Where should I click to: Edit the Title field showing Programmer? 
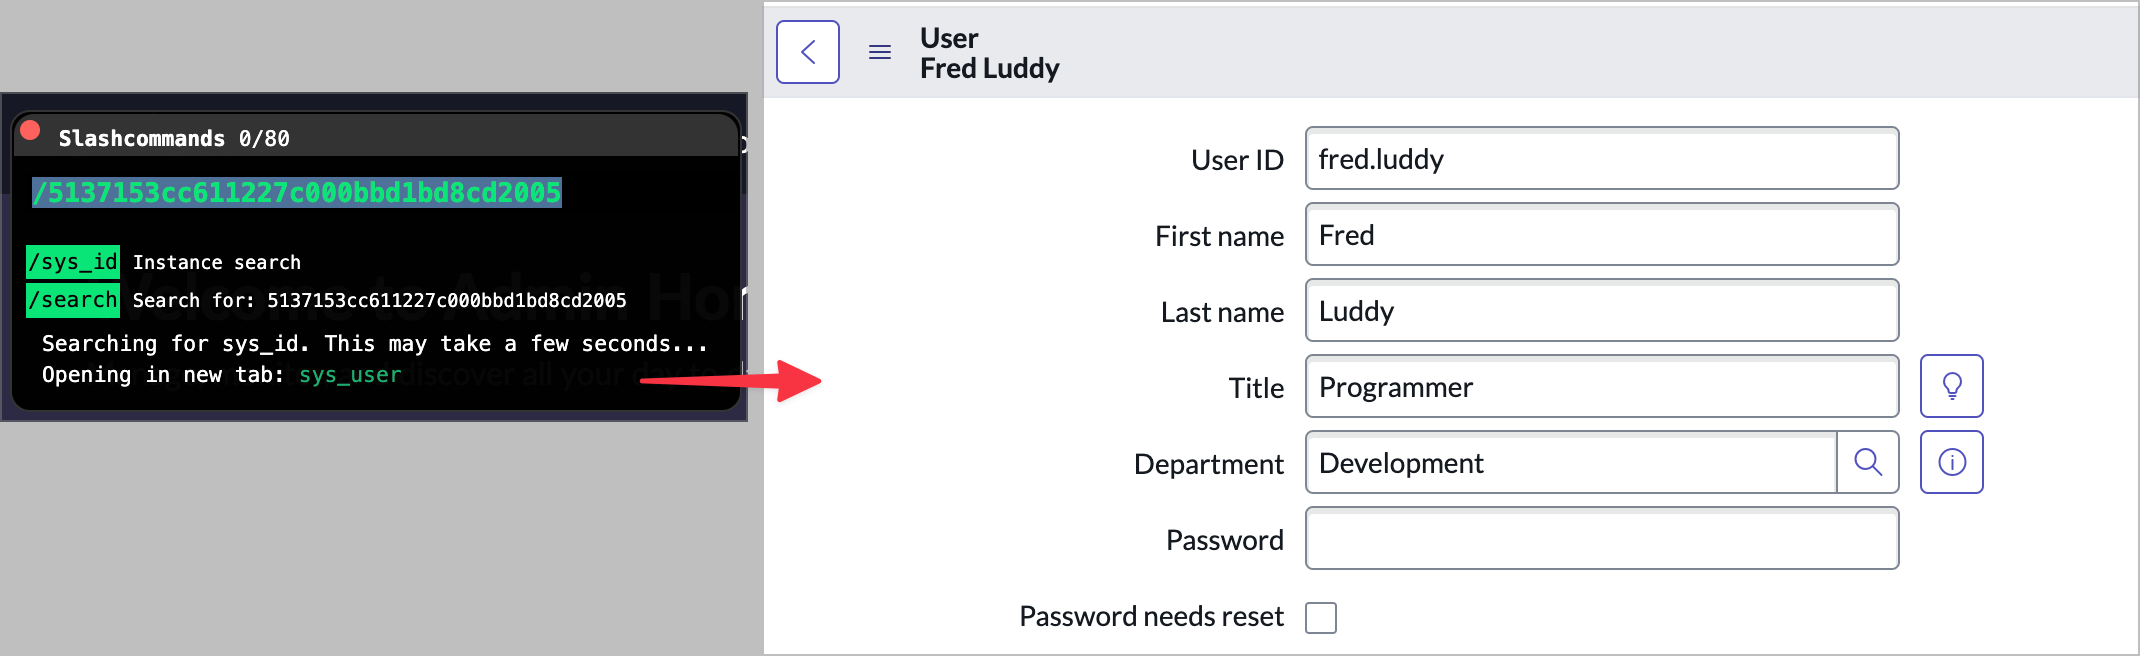tap(1602, 386)
